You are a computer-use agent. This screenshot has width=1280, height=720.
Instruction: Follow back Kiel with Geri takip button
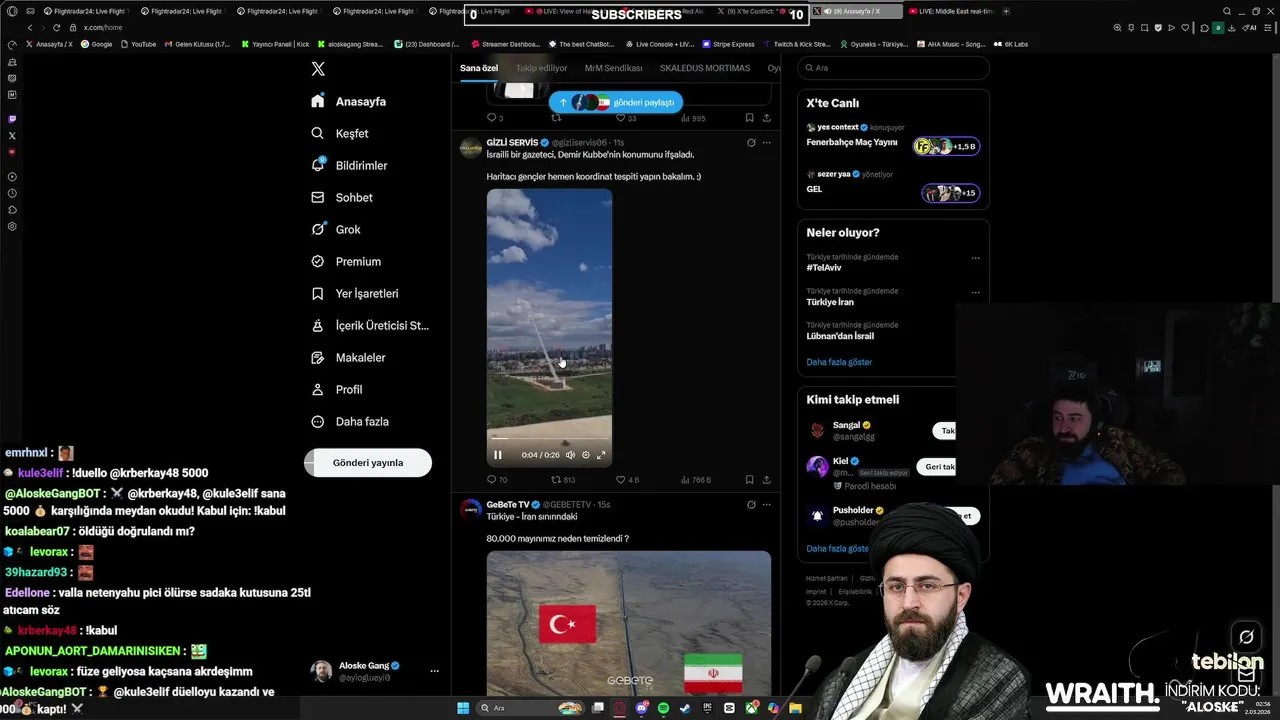(x=936, y=467)
